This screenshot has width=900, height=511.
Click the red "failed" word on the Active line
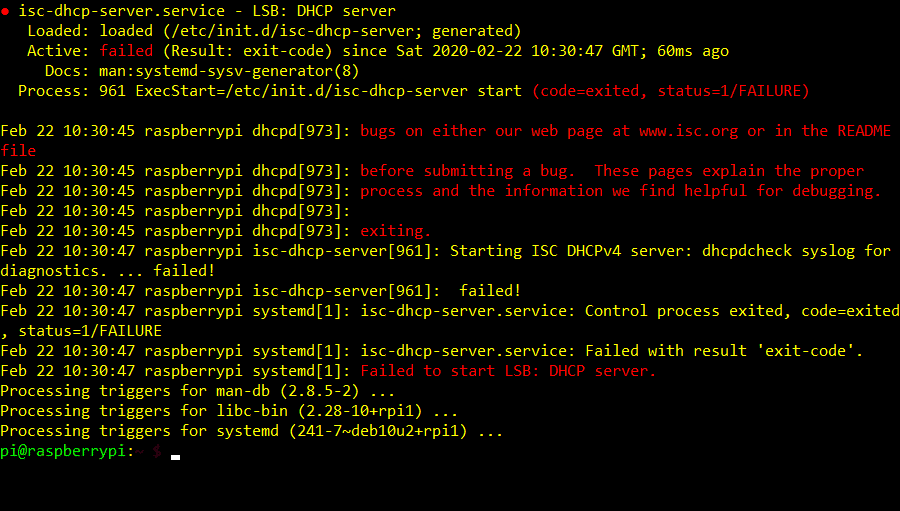point(126,51)
